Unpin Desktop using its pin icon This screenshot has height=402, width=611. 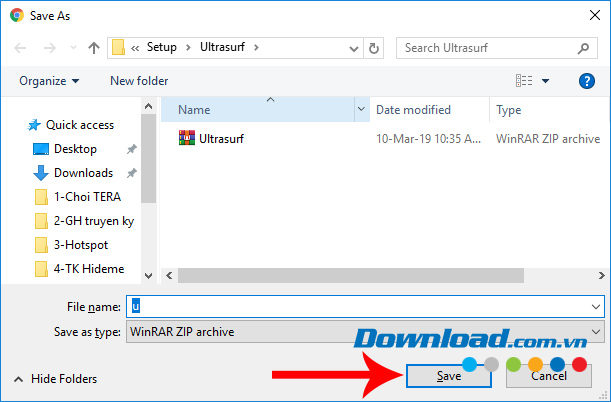pyautogui.click(x=132, y=149)
